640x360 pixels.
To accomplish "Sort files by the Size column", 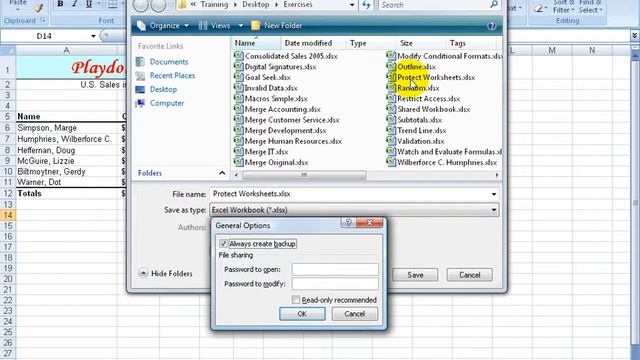I will [420, 43].
